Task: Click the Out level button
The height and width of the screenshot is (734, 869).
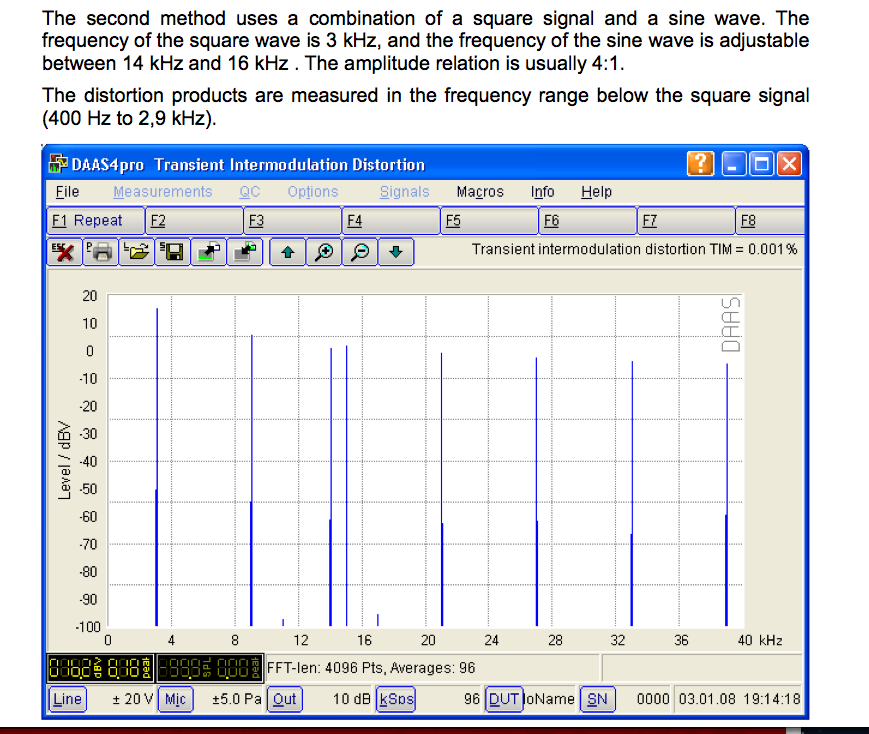Action: 284,699
